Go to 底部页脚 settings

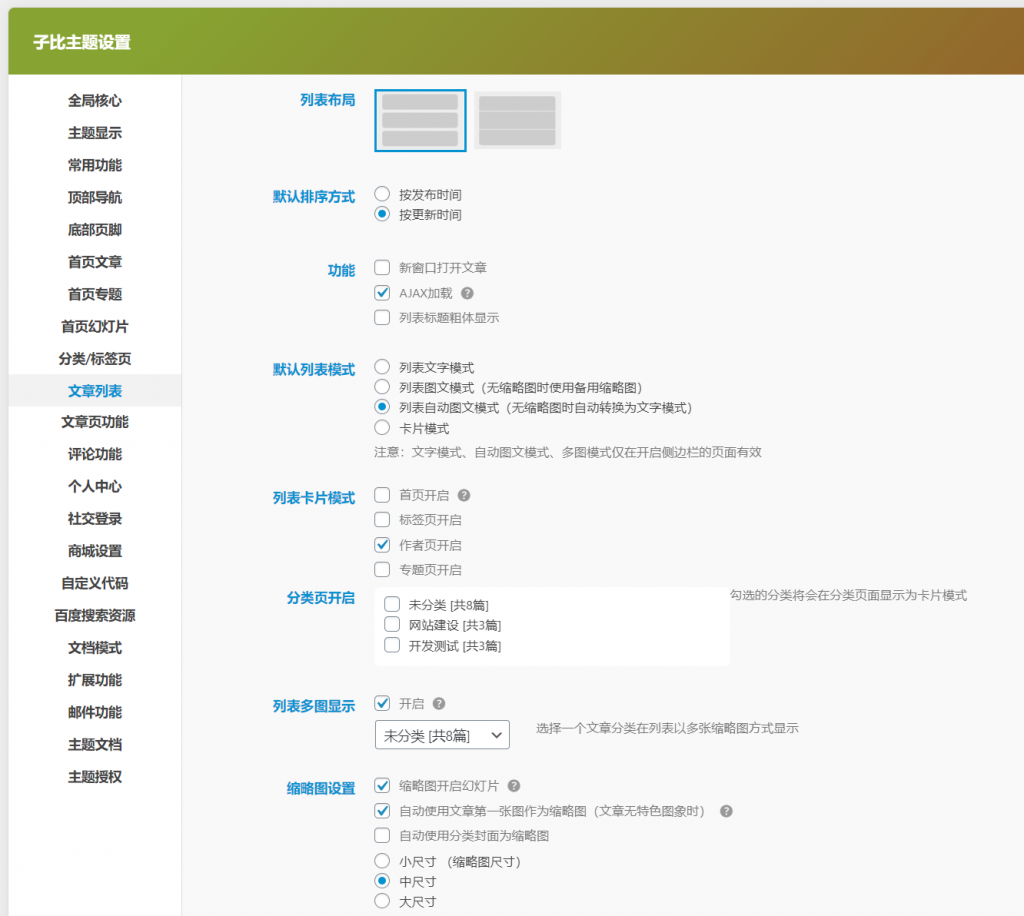point(95,230)
